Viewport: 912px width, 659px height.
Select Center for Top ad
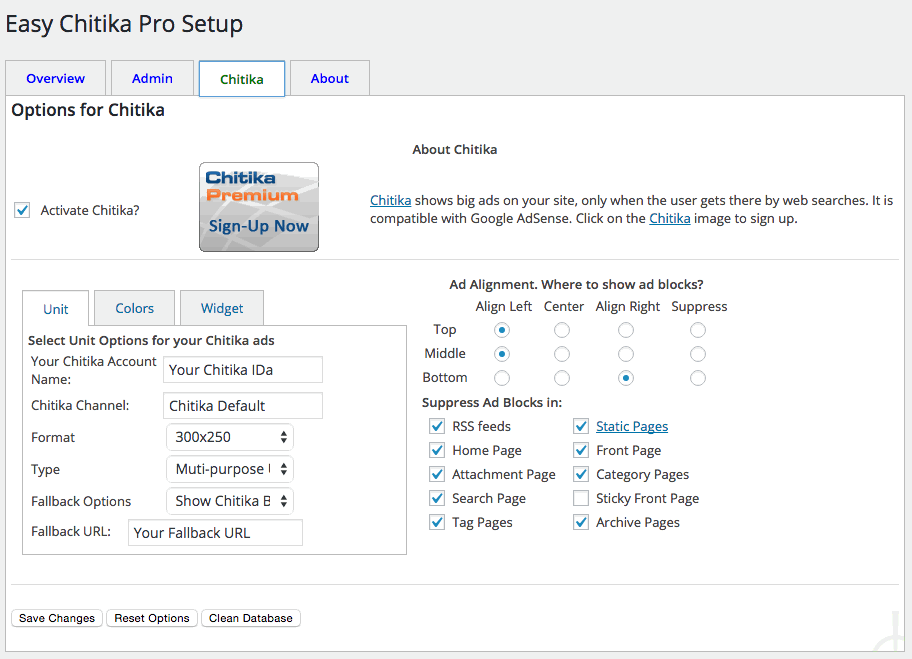562,330
